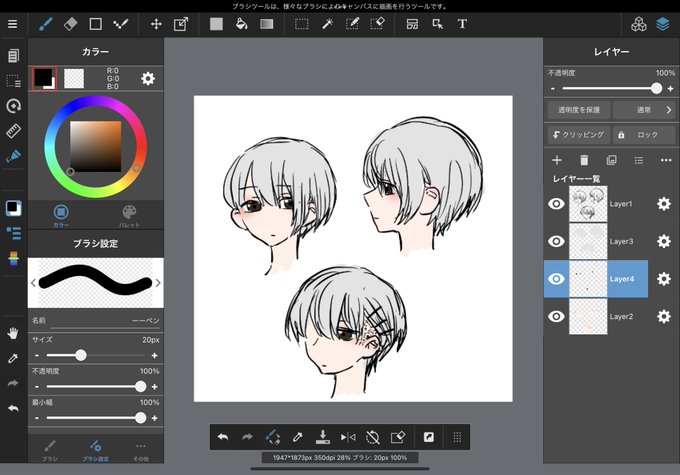680x475 pixels.
Task: Click the 透明度を保護 button
Action: click(x=579, y=110)
